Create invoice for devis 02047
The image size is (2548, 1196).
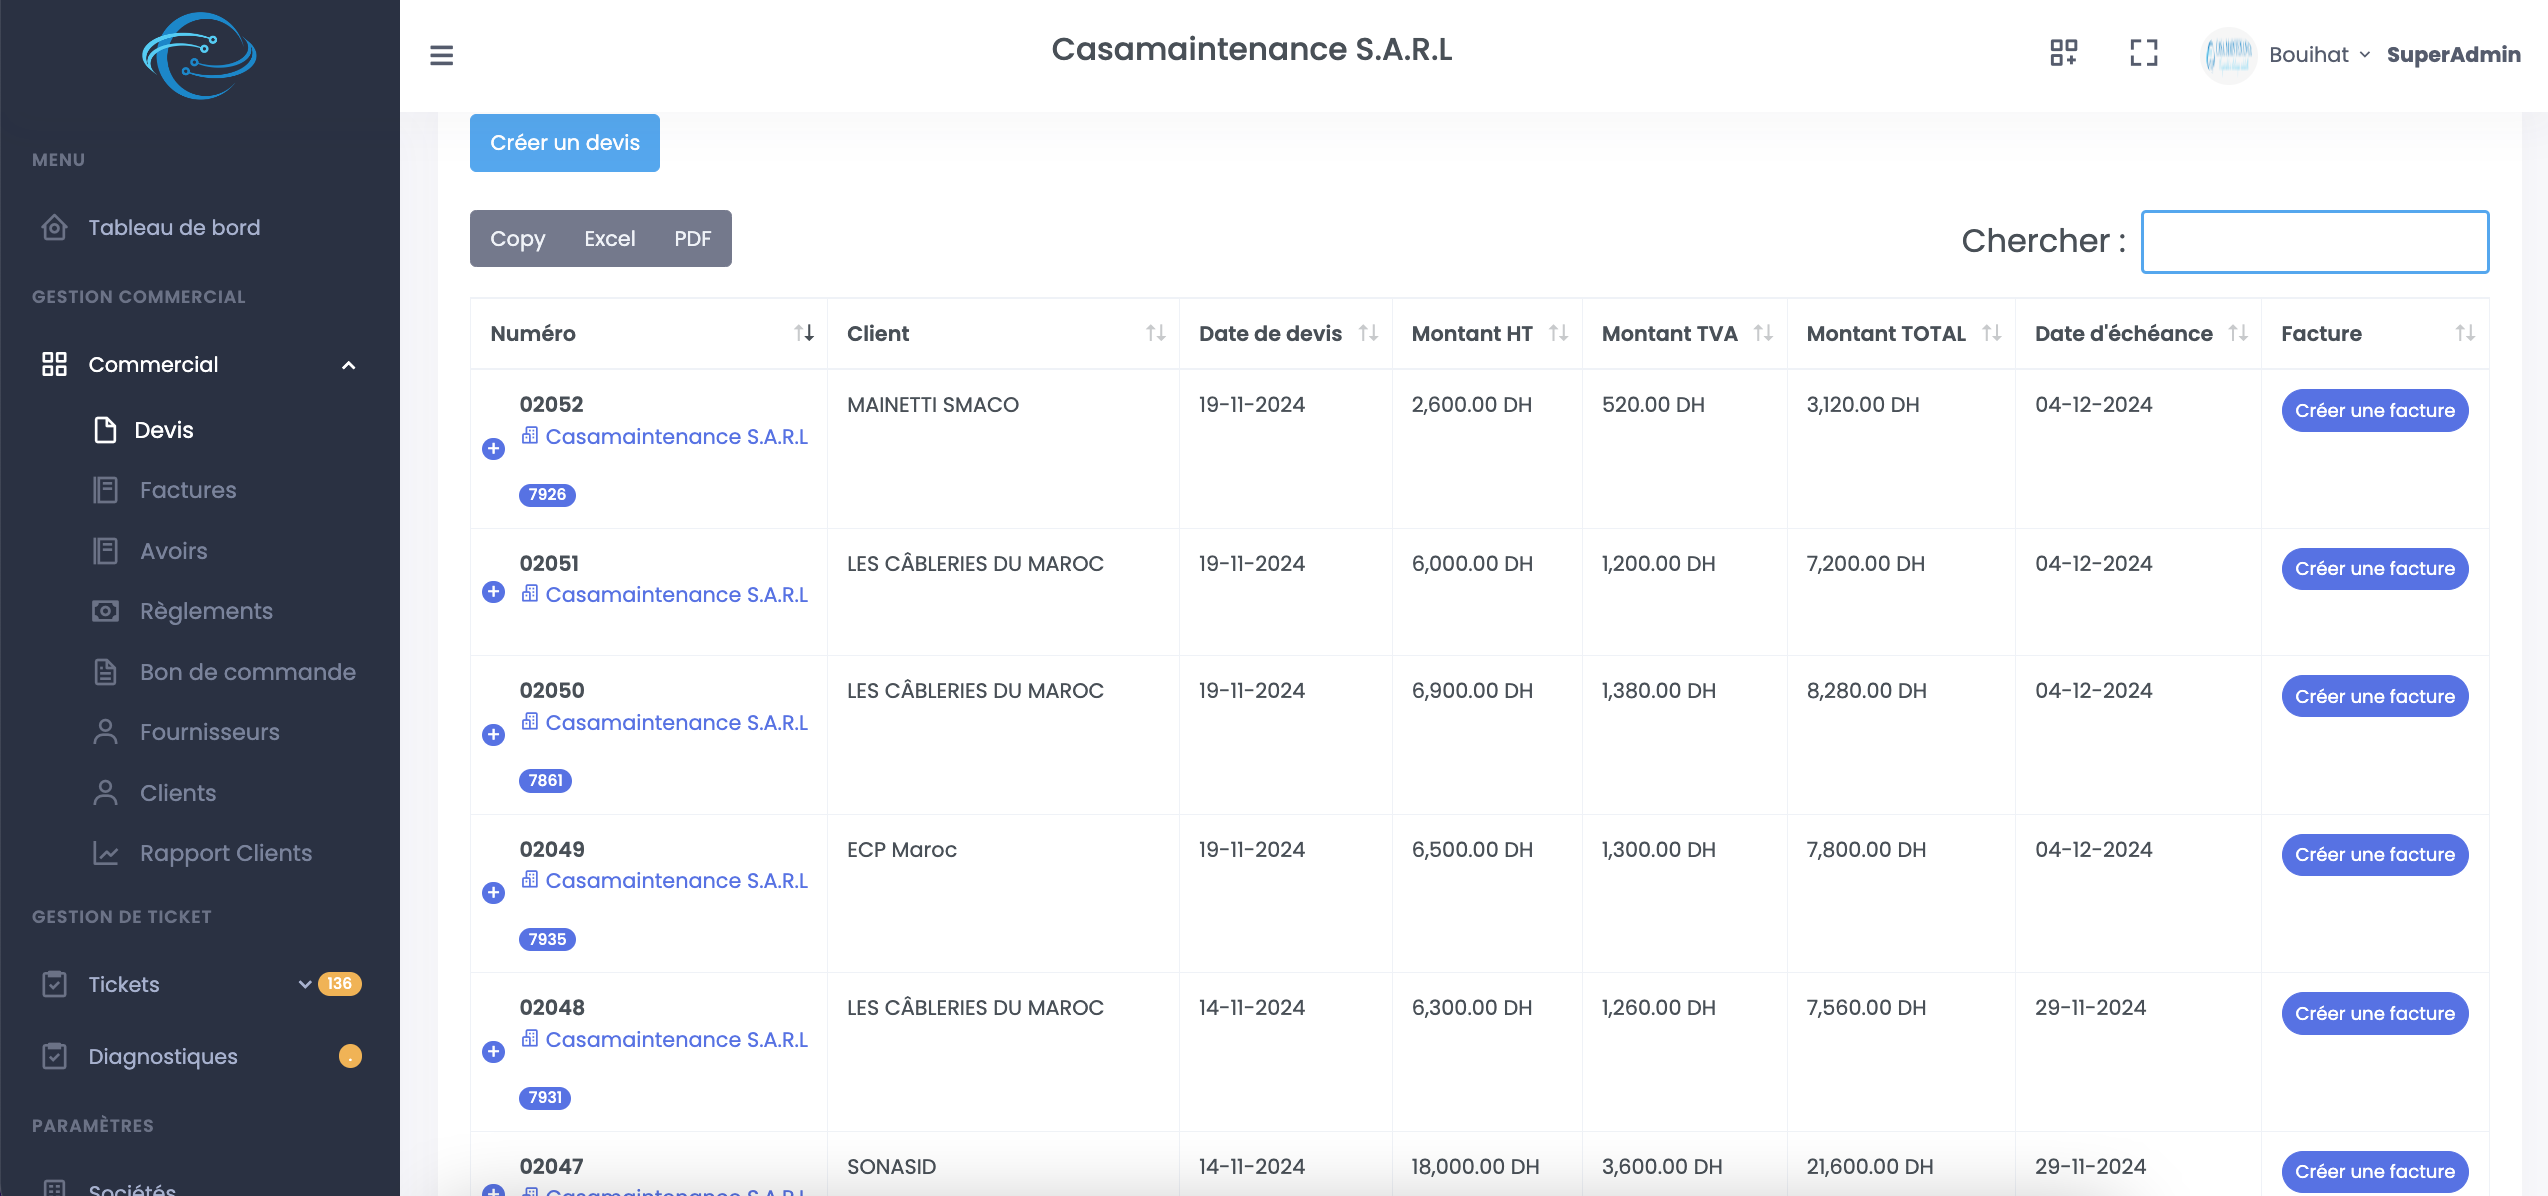[x=2375, y=1172]
